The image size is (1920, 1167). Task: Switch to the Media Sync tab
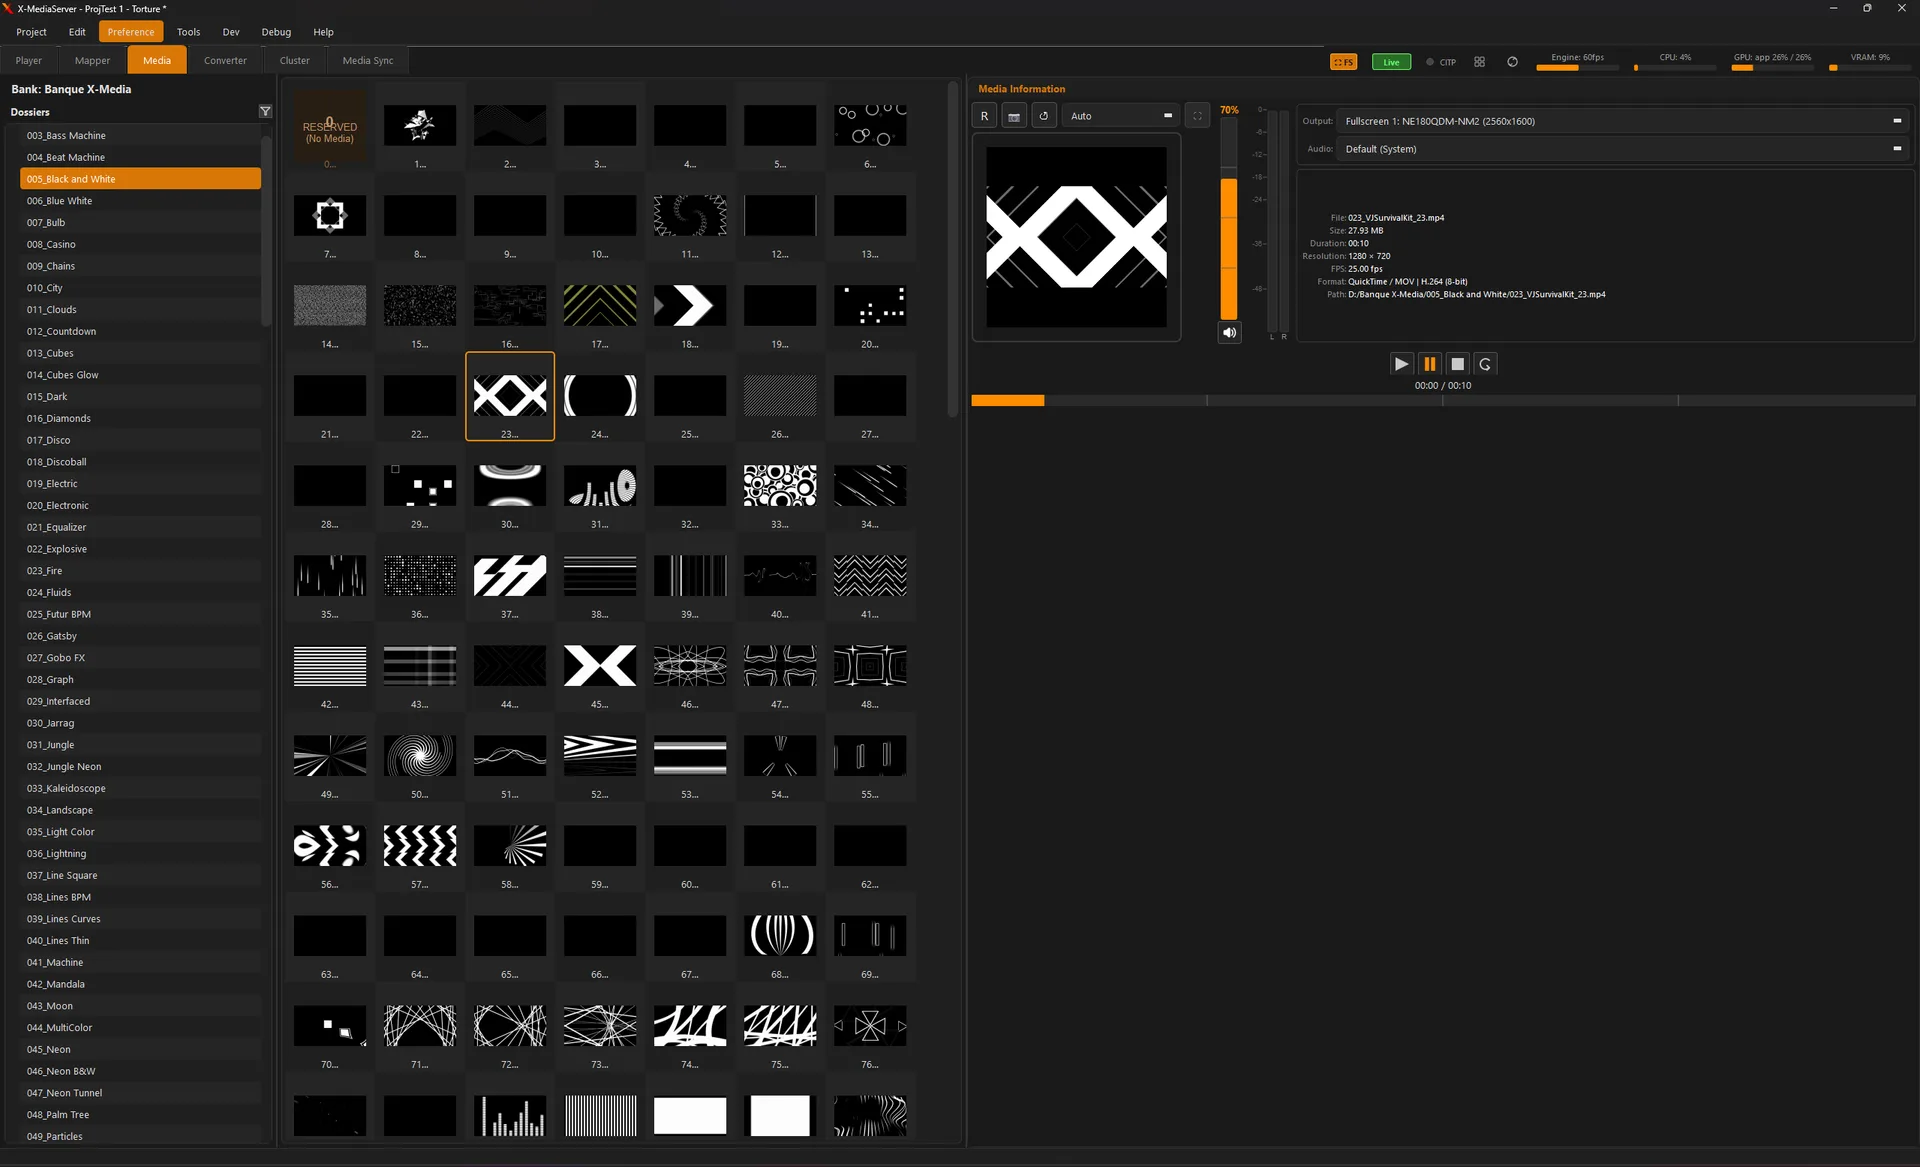pos(368,61)
